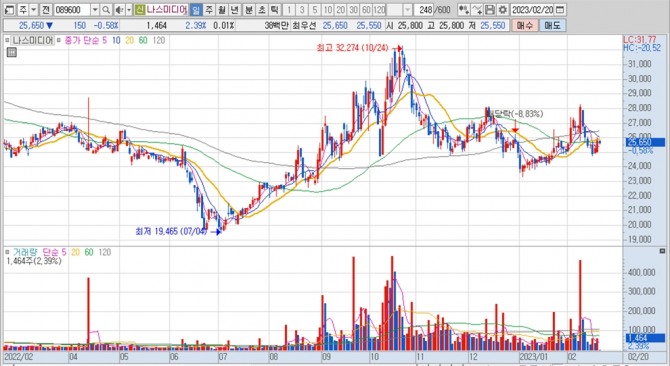
Task: Select the 3 interval button
Action: click(302, 9)
